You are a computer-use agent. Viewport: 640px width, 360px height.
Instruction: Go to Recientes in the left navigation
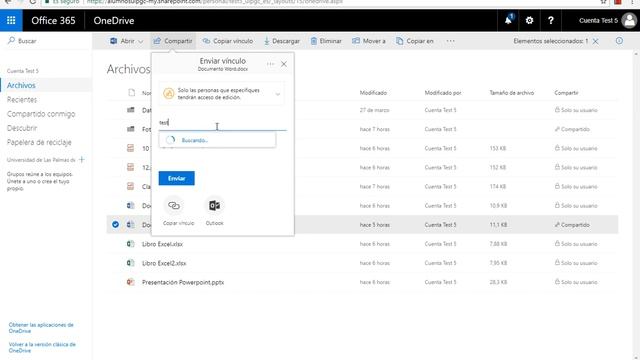click(x=22, y=100)
